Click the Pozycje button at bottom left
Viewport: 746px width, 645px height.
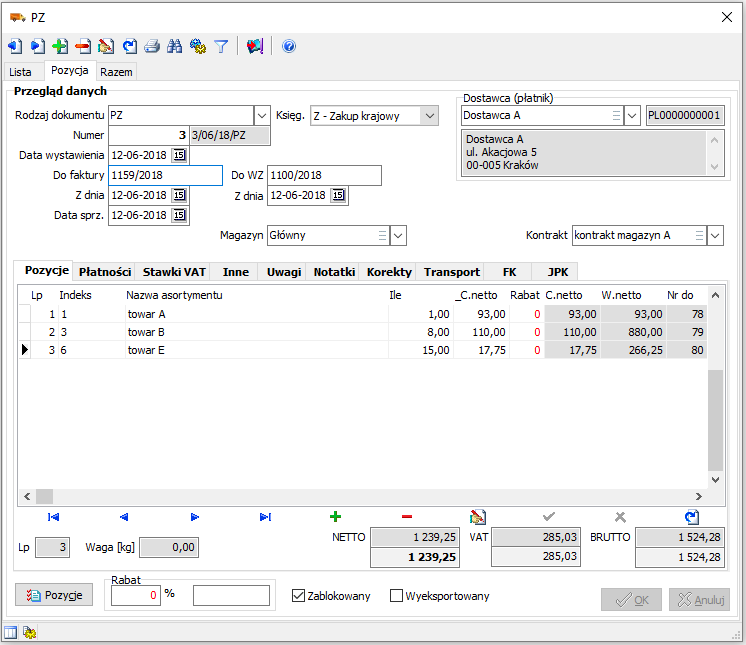[x=54, y=595]
